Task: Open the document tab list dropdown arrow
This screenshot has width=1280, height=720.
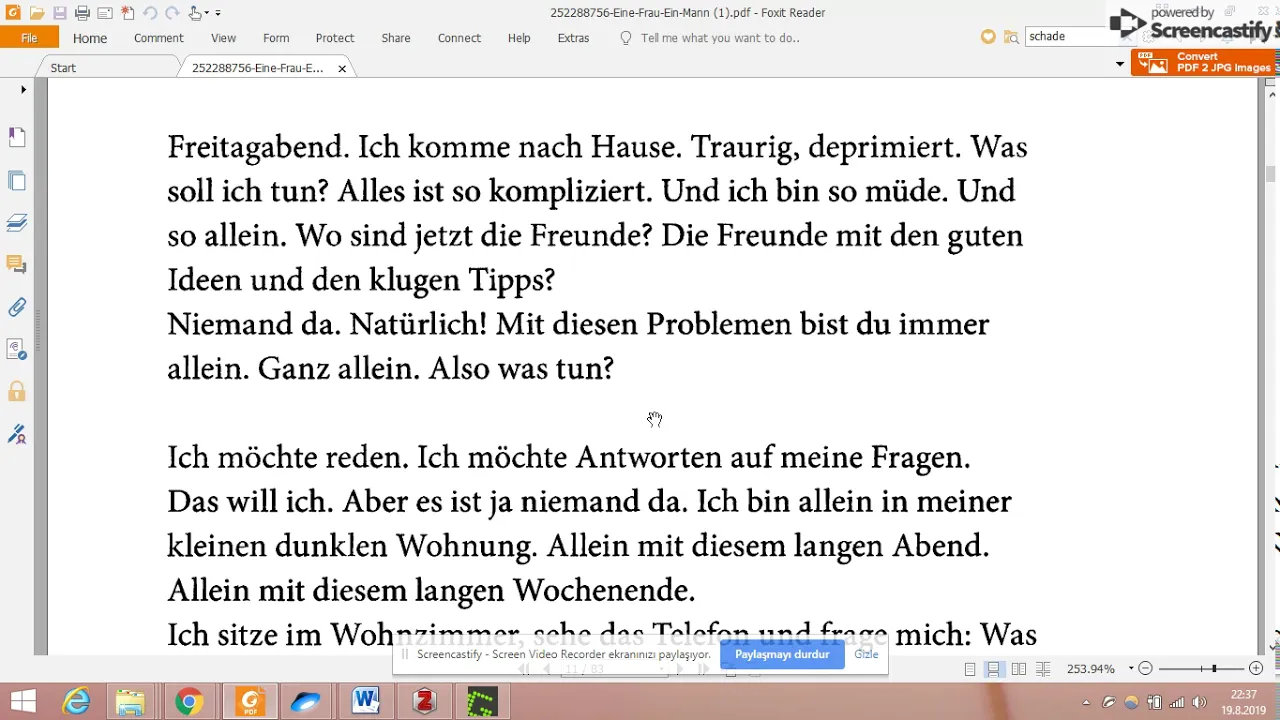Action: tap(1120, 64)
